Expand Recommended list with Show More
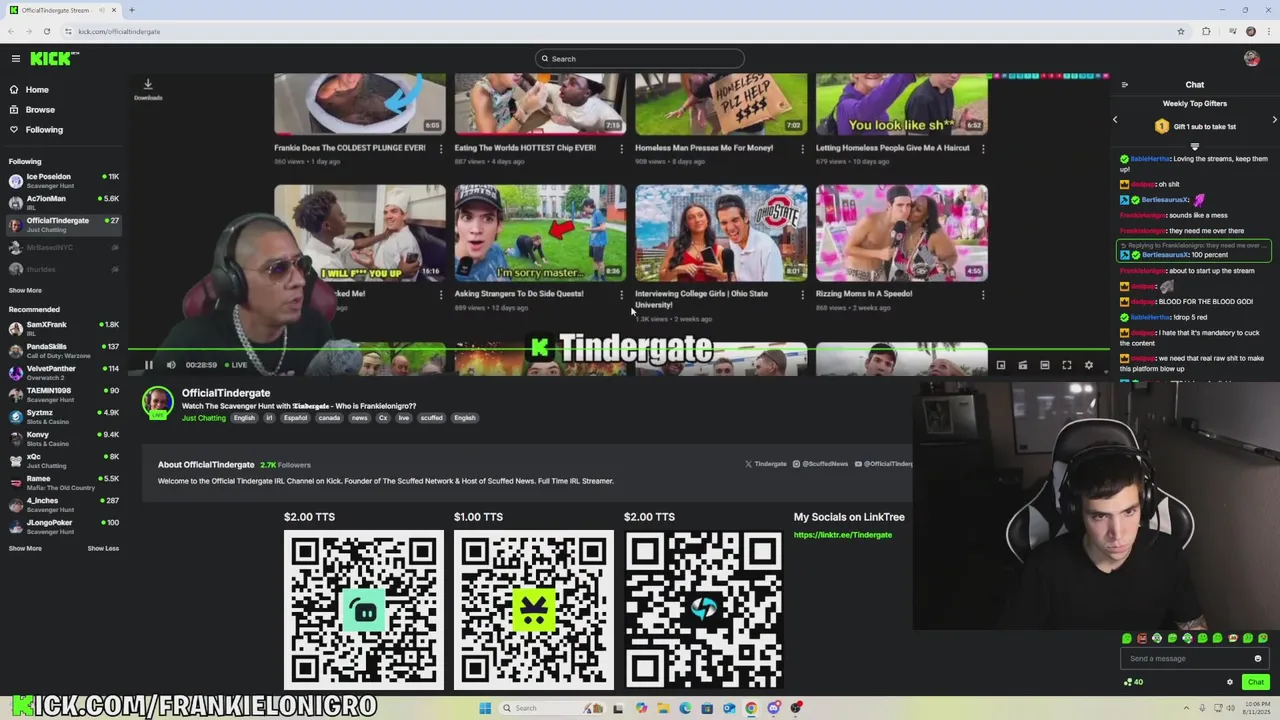The image size is (1280, 720). pos(25,549)
